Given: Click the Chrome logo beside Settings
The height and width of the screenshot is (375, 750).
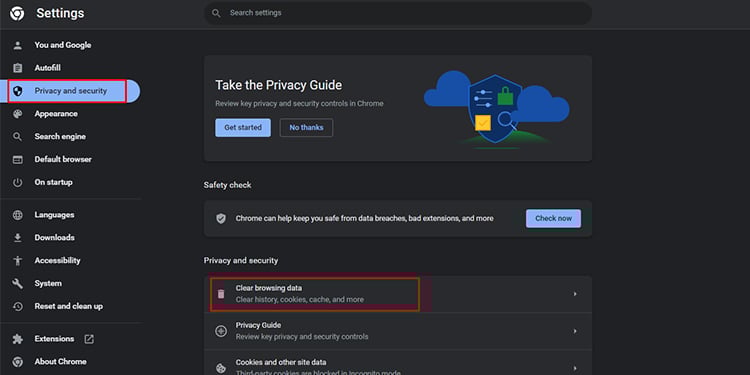Looking at the screenshot, I should tap(18, 13).
